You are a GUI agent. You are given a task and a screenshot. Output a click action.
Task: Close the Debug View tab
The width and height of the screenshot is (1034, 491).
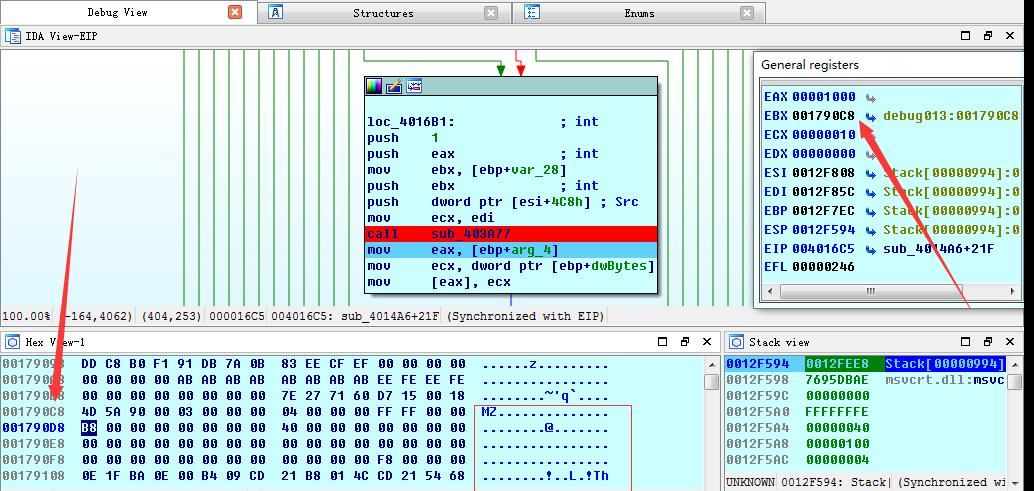(x=235, y=12)
